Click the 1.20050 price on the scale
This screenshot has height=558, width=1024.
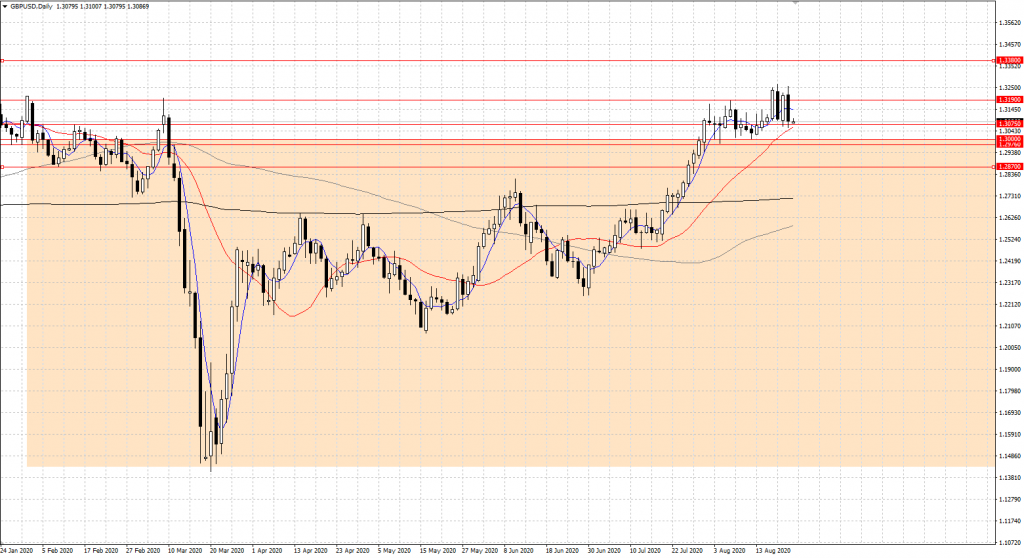(x=1010, y=348)
